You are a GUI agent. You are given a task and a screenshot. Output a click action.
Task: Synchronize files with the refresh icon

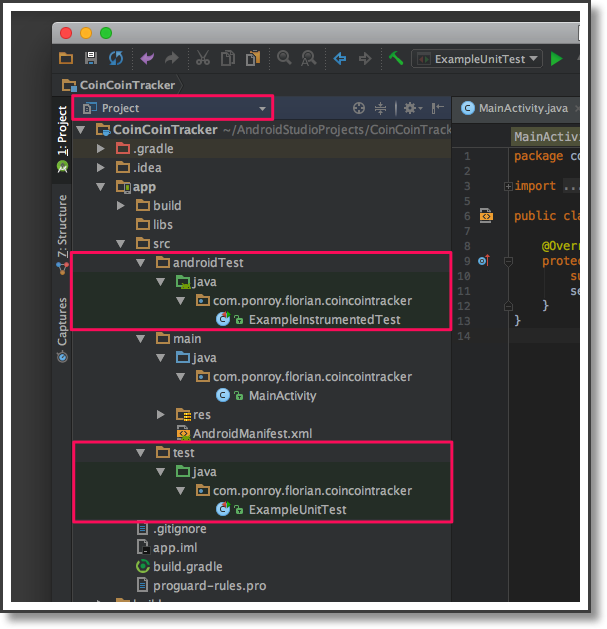coord(116,59)
